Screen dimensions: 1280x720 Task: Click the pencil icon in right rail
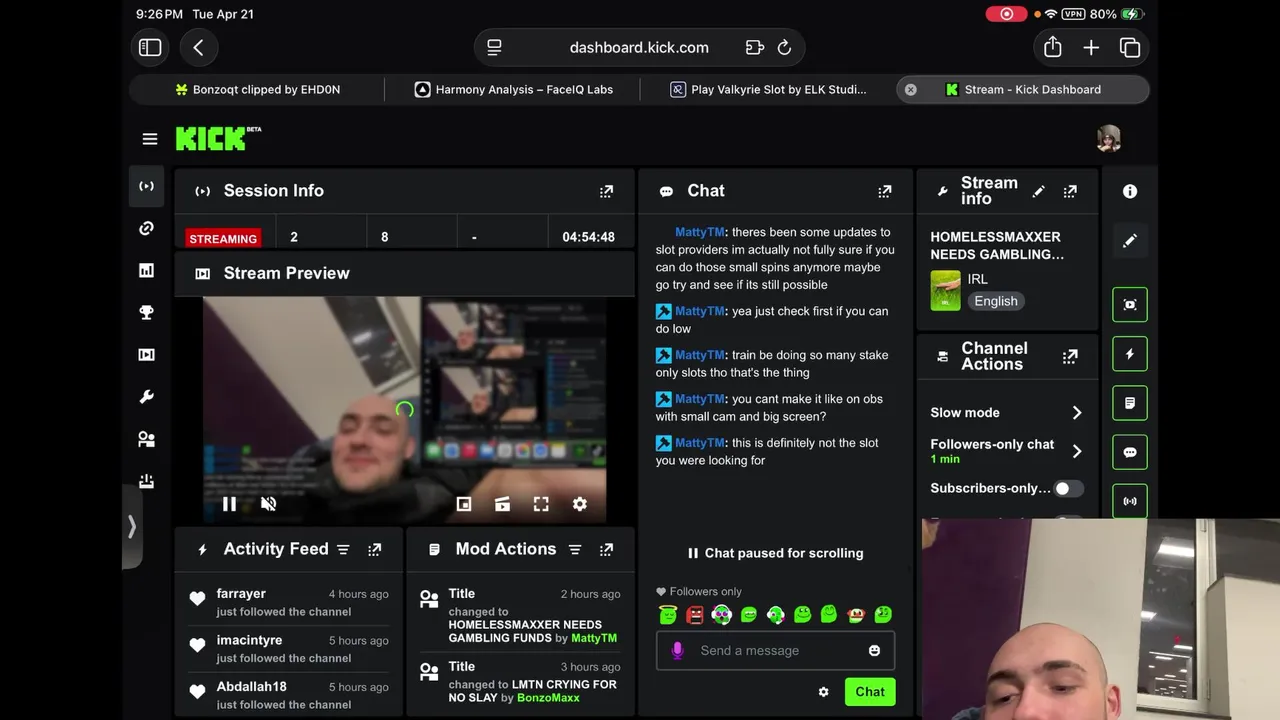(1130, 240)
